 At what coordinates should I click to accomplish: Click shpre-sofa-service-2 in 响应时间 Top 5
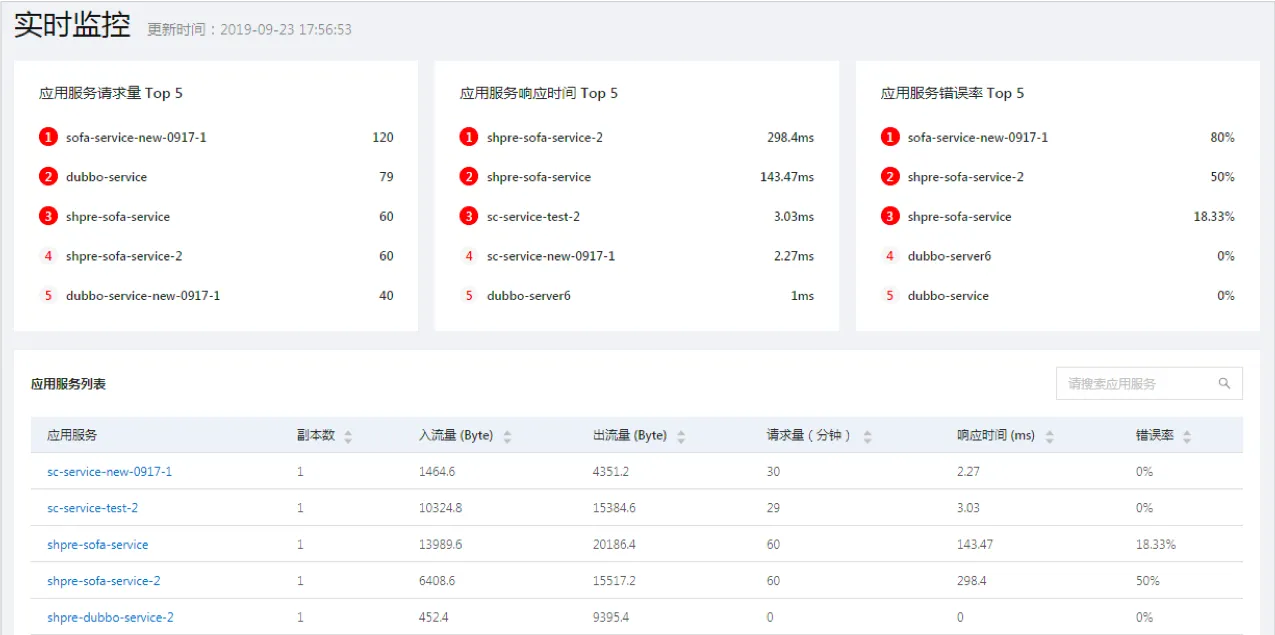(x=545, y=137)
